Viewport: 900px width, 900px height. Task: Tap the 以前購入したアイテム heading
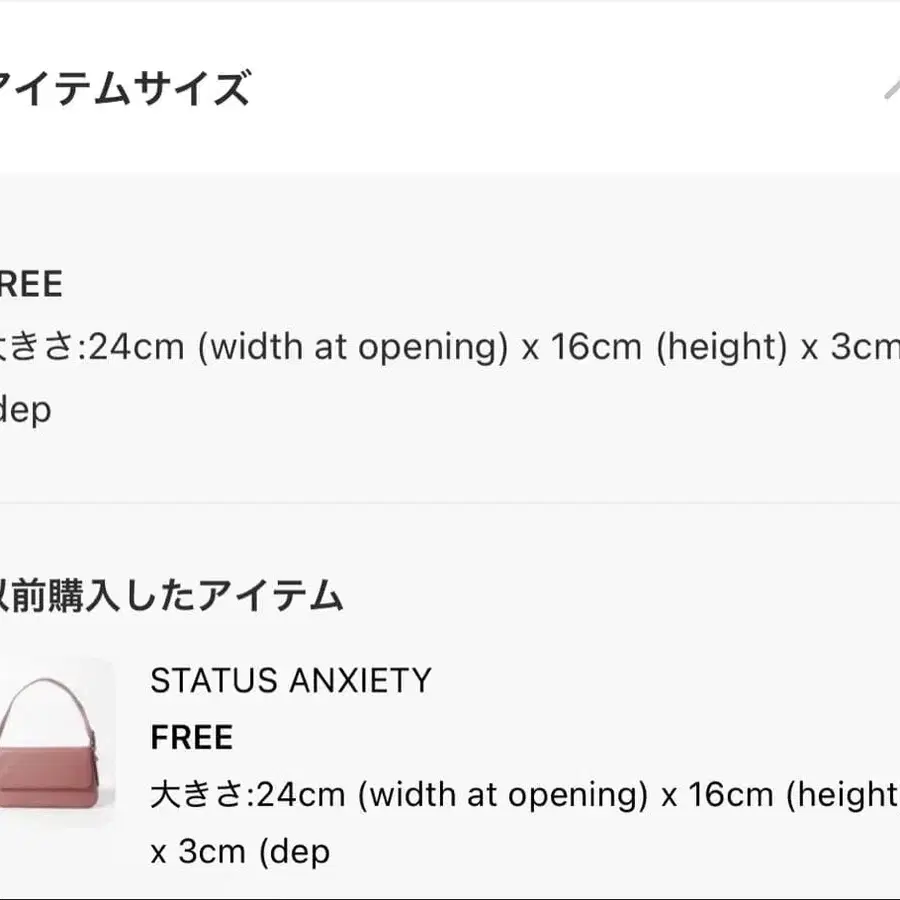coord(170,596)
